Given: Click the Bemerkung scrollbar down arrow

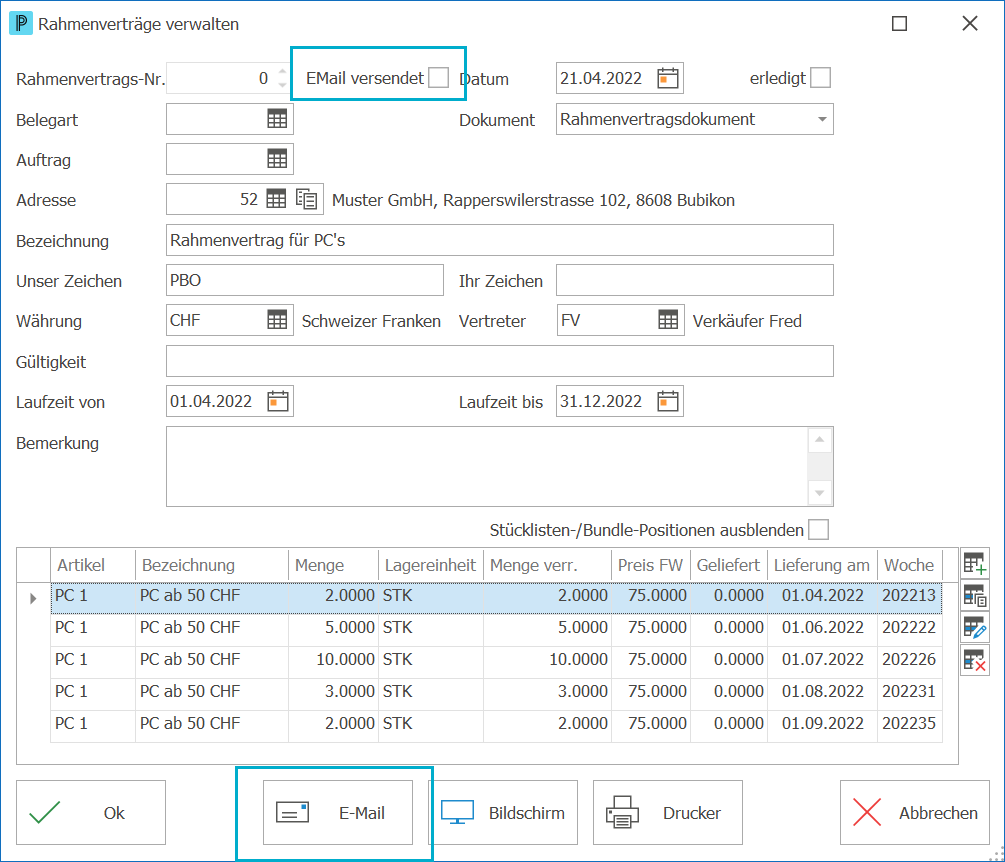Looking at the screenshot, I should (x=820, y=493).
